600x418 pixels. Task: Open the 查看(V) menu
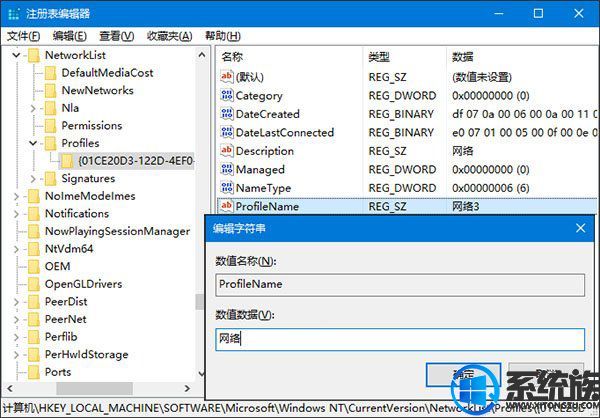[x=117, y=36]
